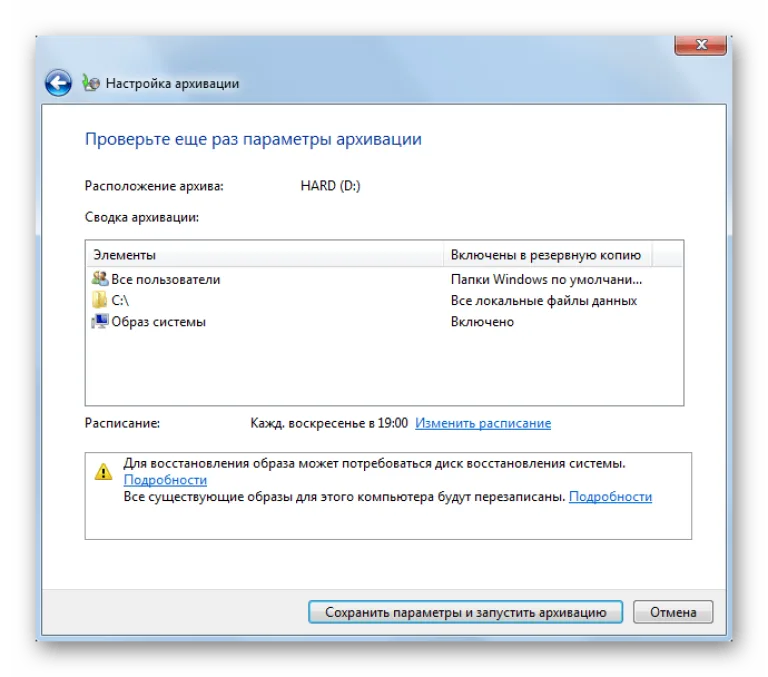Select the Все пользователи row
This screenshot has width=768, height=677.
(384, 279)
